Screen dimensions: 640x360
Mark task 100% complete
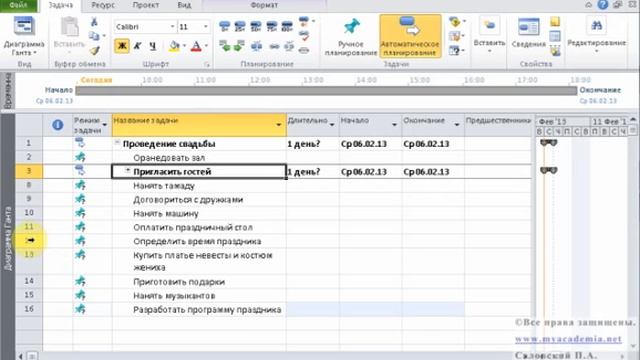point(287,27)
